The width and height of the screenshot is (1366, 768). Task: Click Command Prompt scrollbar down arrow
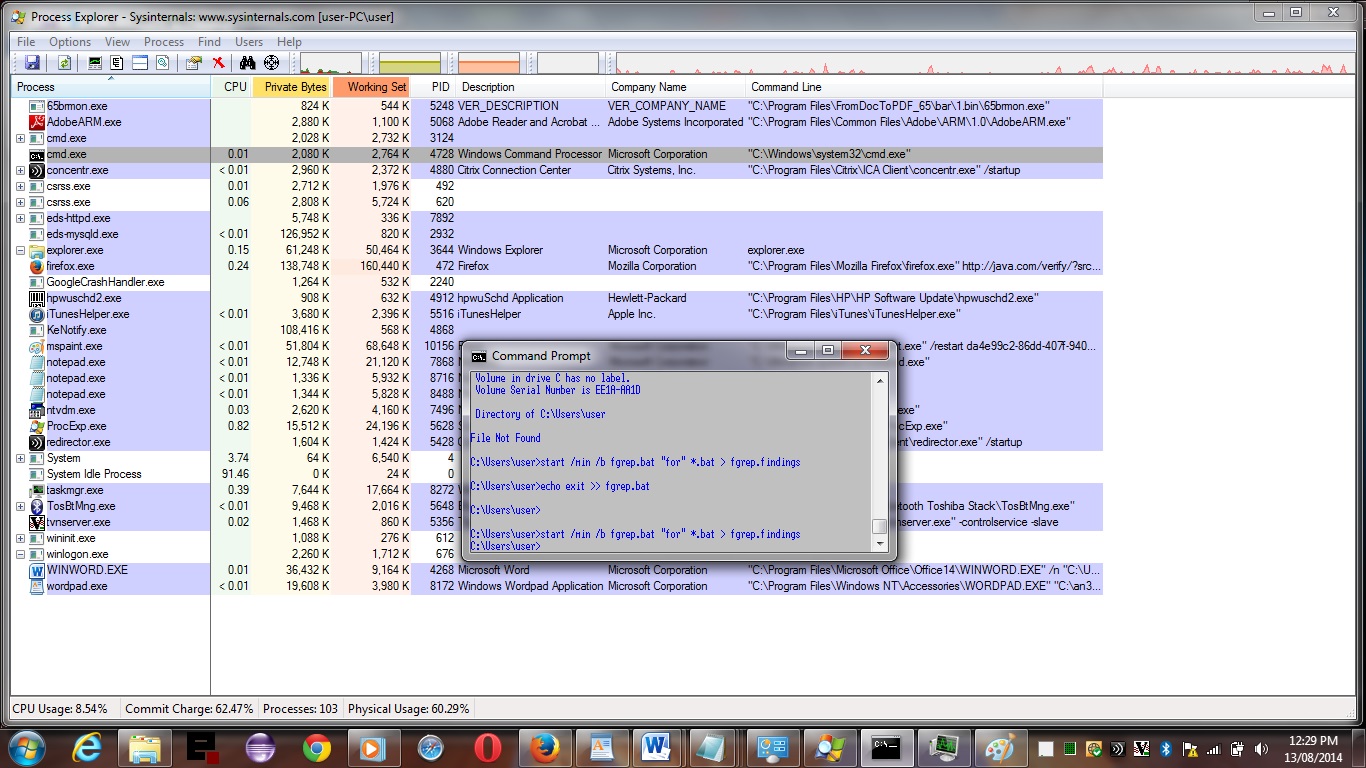879,544
